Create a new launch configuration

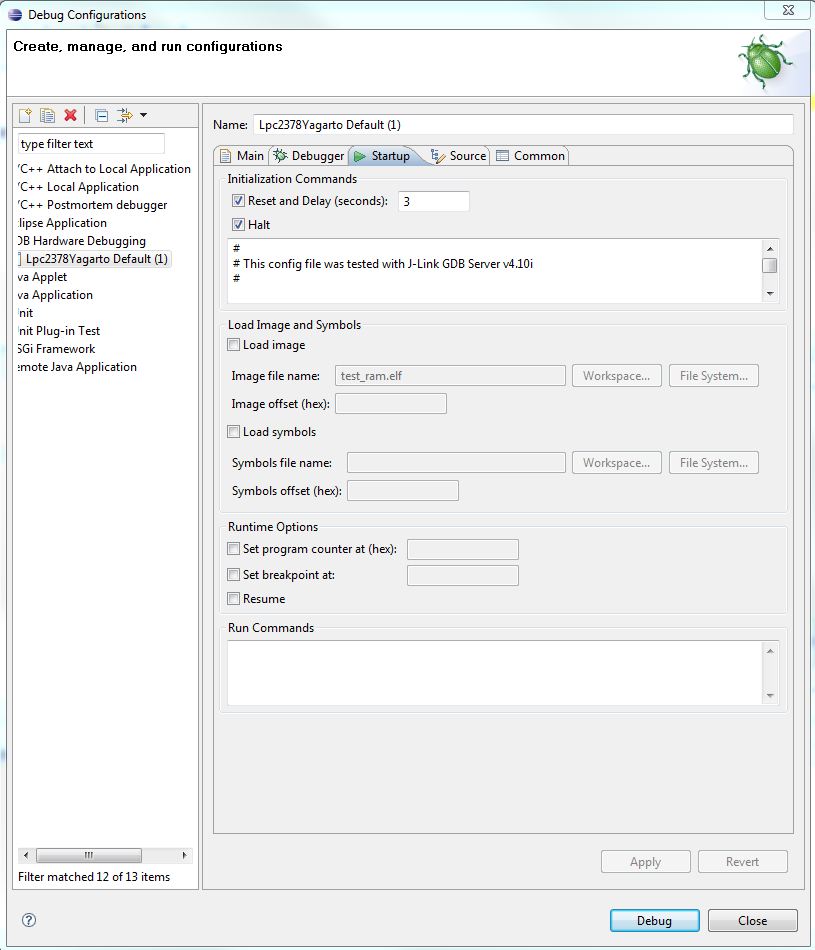click(25, 115)
